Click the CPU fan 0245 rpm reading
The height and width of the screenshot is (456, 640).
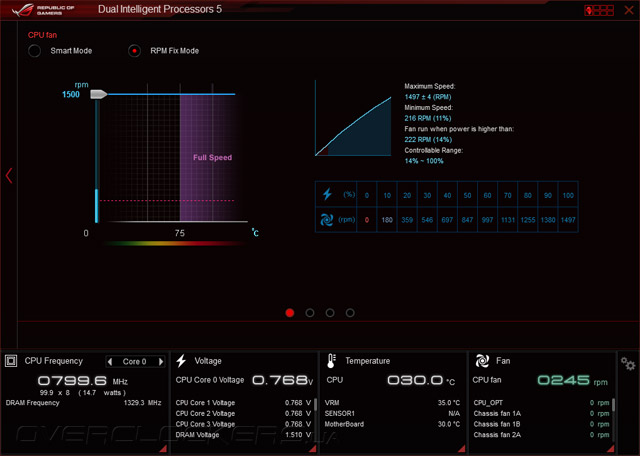[x=572, y=380]
